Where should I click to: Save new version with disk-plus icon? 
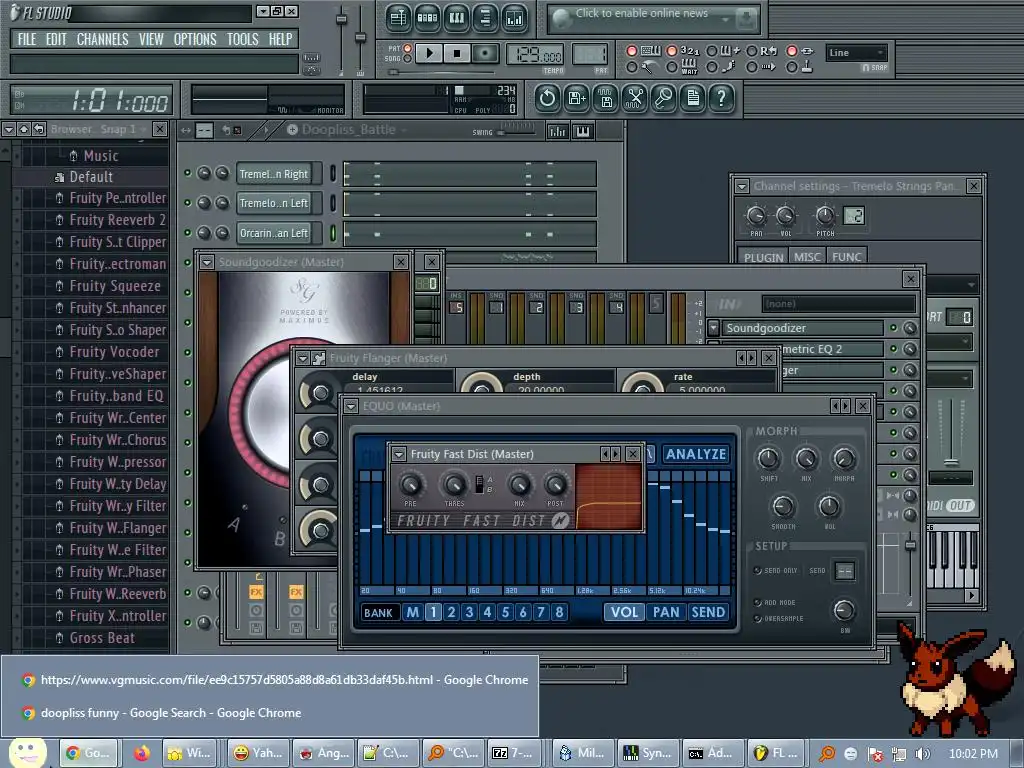(x=577, y=98)
